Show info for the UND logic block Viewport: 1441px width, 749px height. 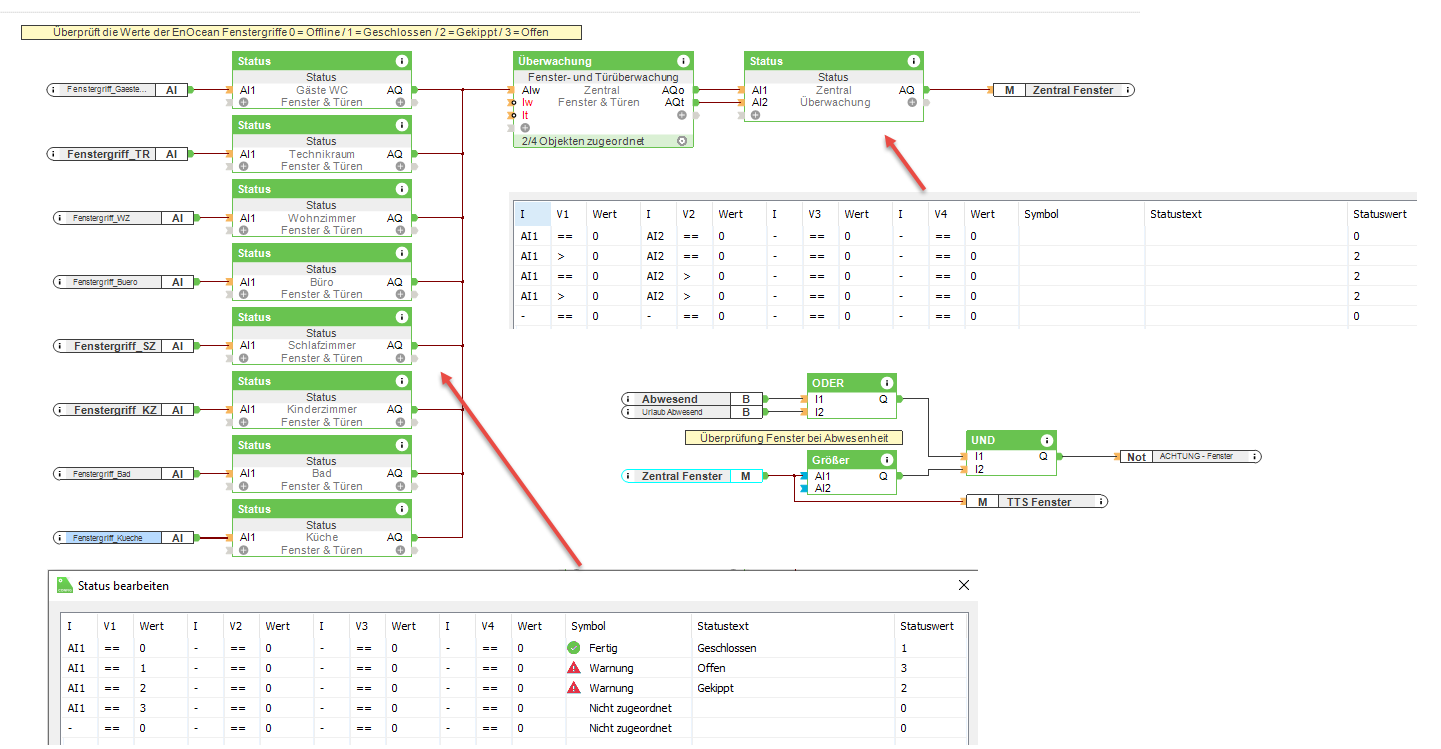1046,440
